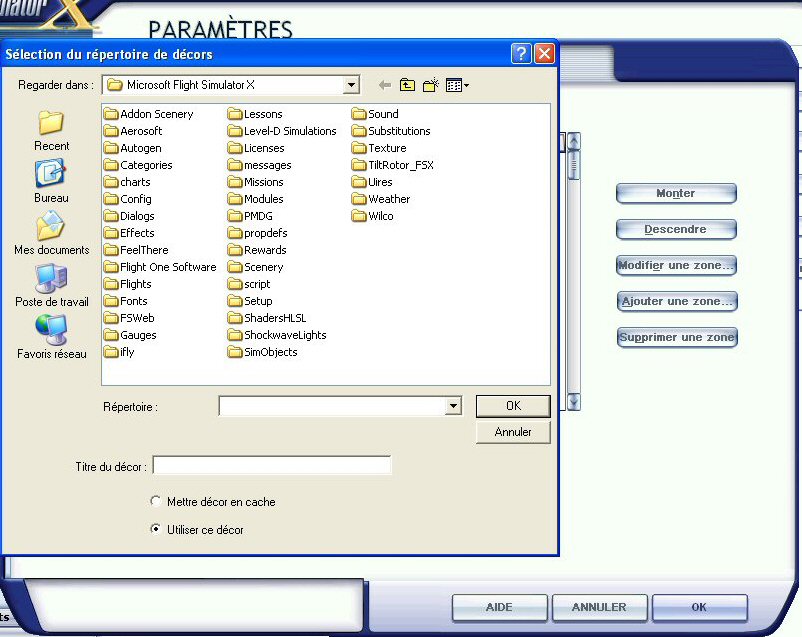
Task: Click the scenery list scrollbar thumb
Action: click(x=574, y=165)
